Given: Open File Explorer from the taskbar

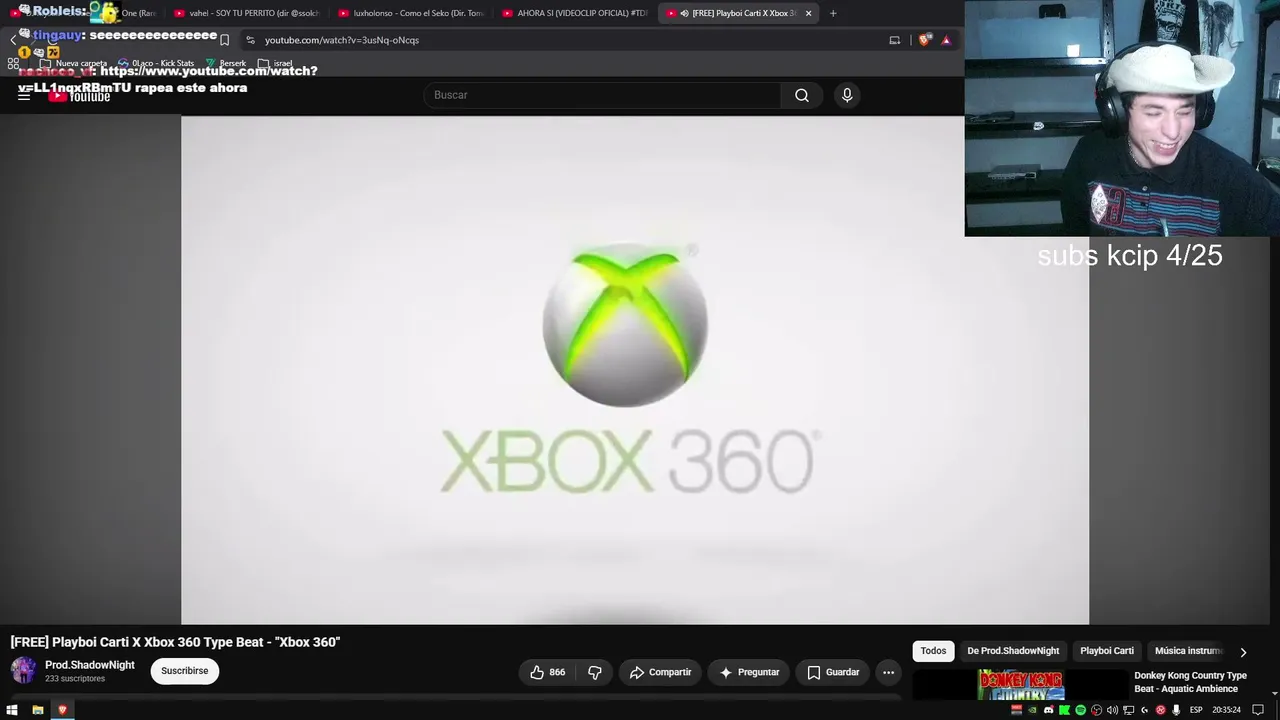Looking at the screenshot, I should click(x=38, y=710).
